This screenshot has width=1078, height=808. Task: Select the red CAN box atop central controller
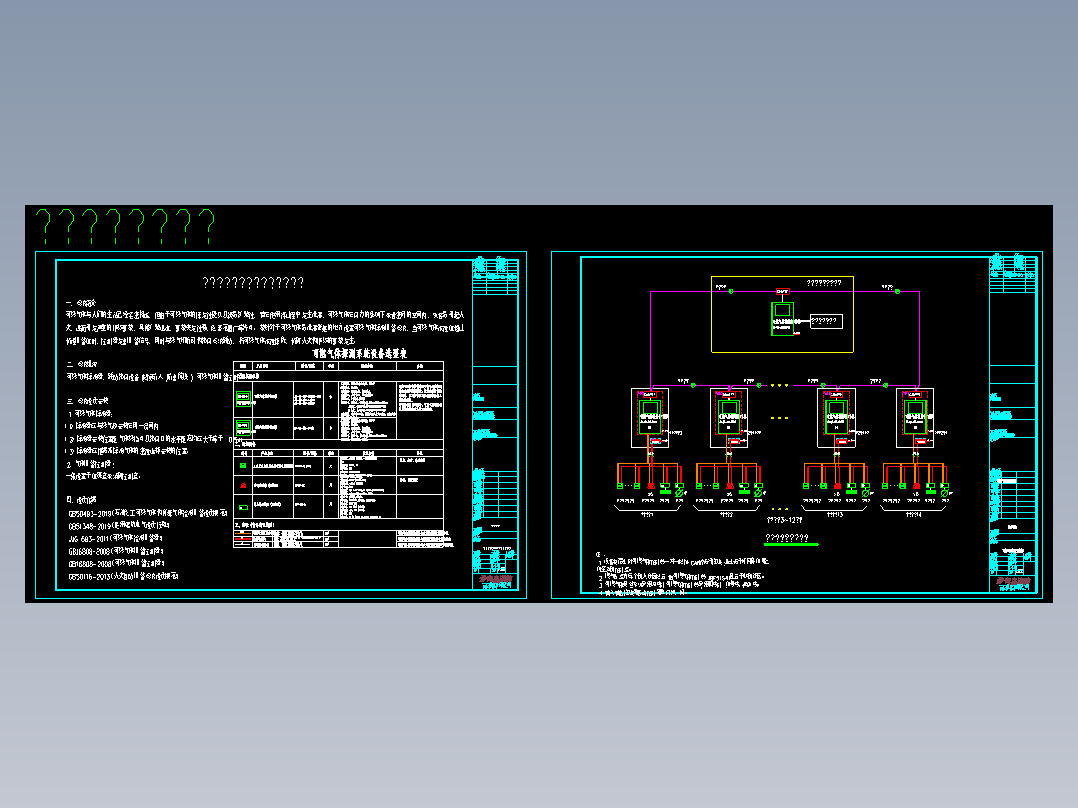(x=782, y=292)
